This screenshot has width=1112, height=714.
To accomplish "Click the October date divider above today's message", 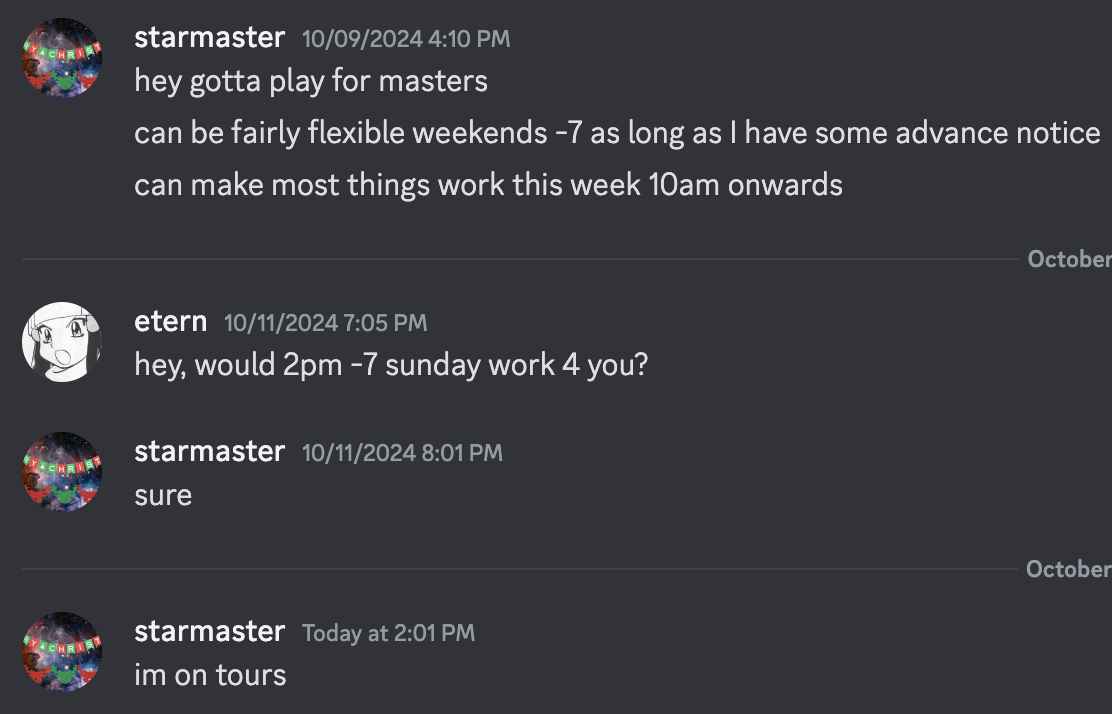I will (x=1068, y=569).
